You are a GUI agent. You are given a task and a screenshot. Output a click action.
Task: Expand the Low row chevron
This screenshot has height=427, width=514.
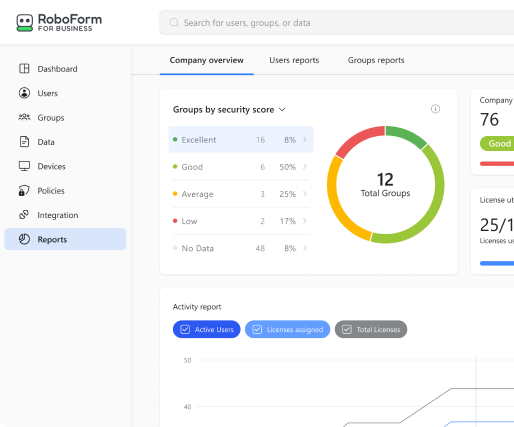tap(305, 221)
